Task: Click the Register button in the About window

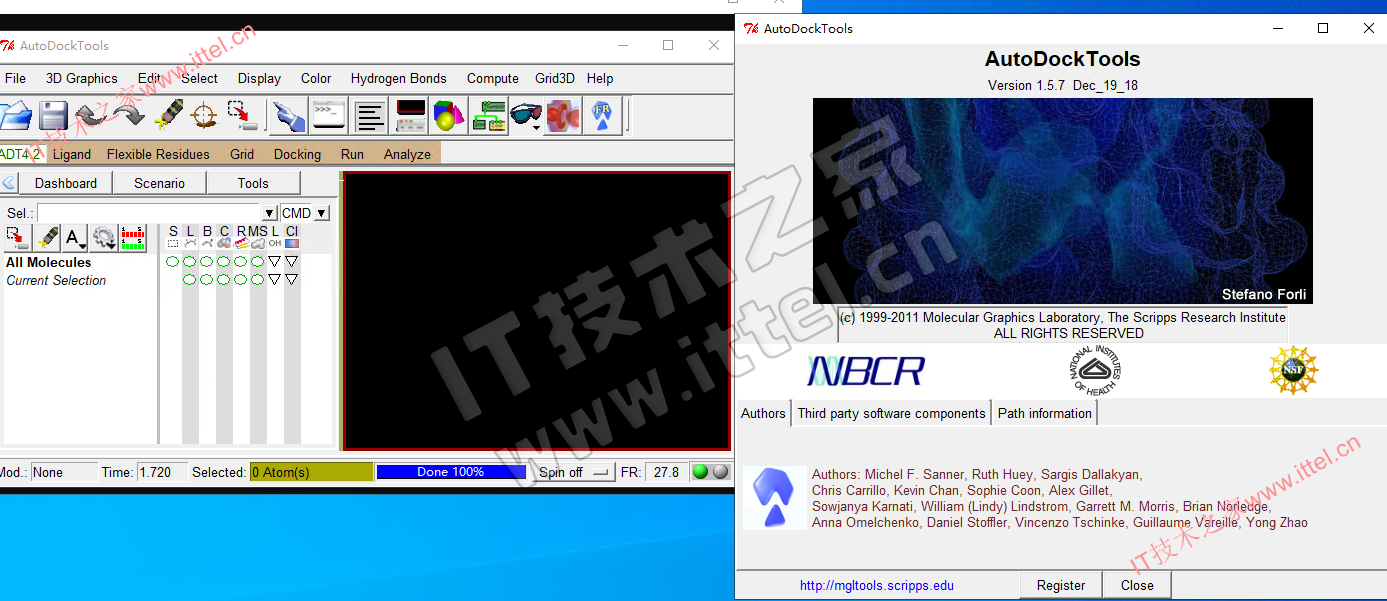Action: tap(1061, 585)
